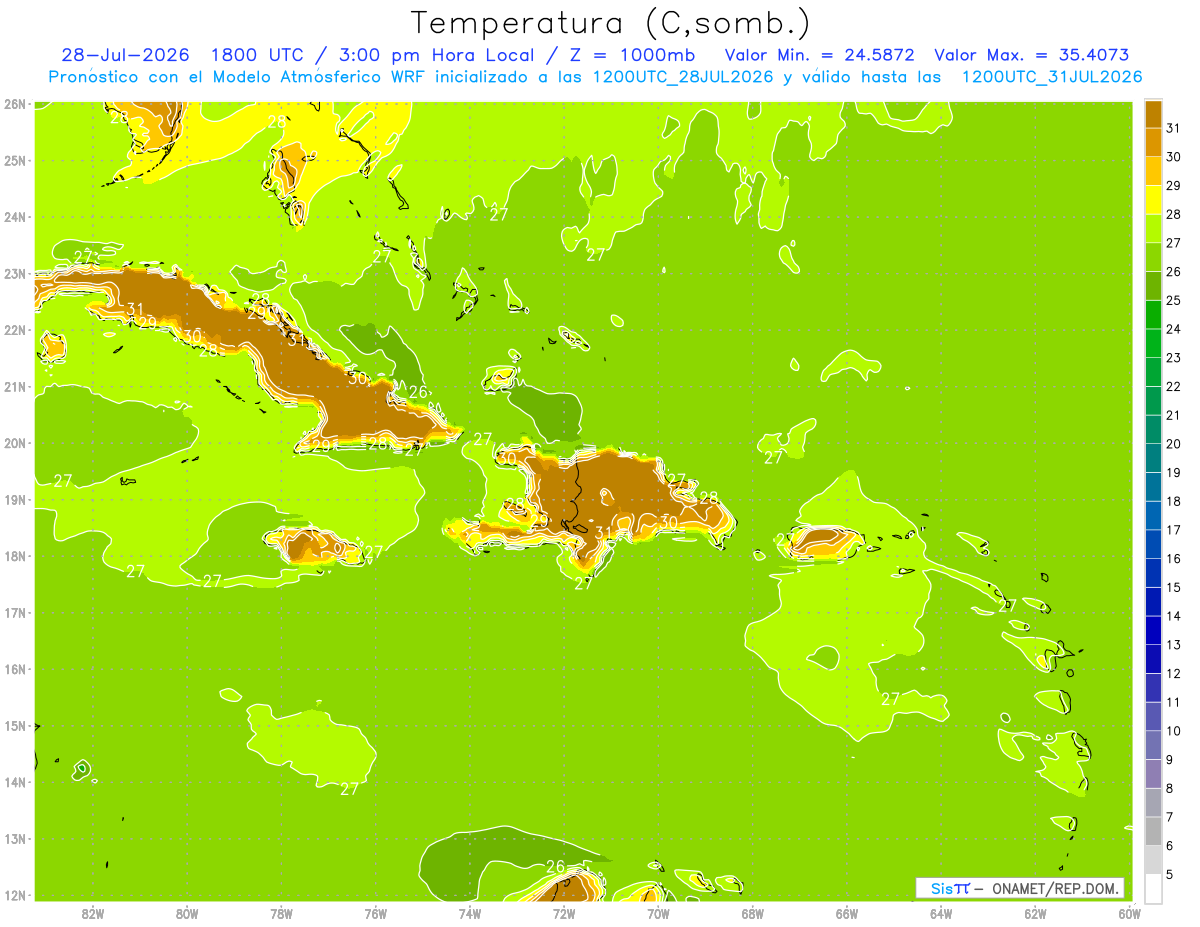This screenshot has height=927, width=1200.
Task: Click the dark brown swatch above color scale 31
Action: click(x=1154, y=114)
